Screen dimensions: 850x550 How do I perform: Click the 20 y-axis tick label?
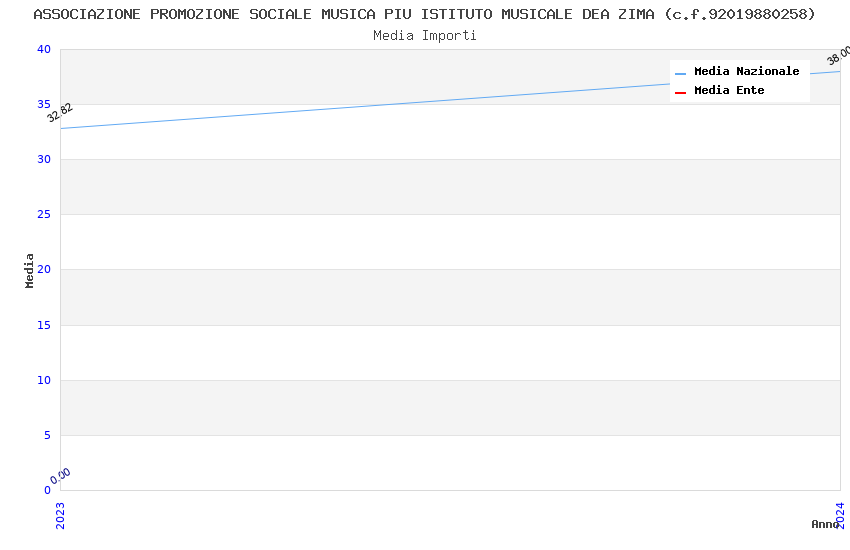pyautogui.click(x=43, y=270)
